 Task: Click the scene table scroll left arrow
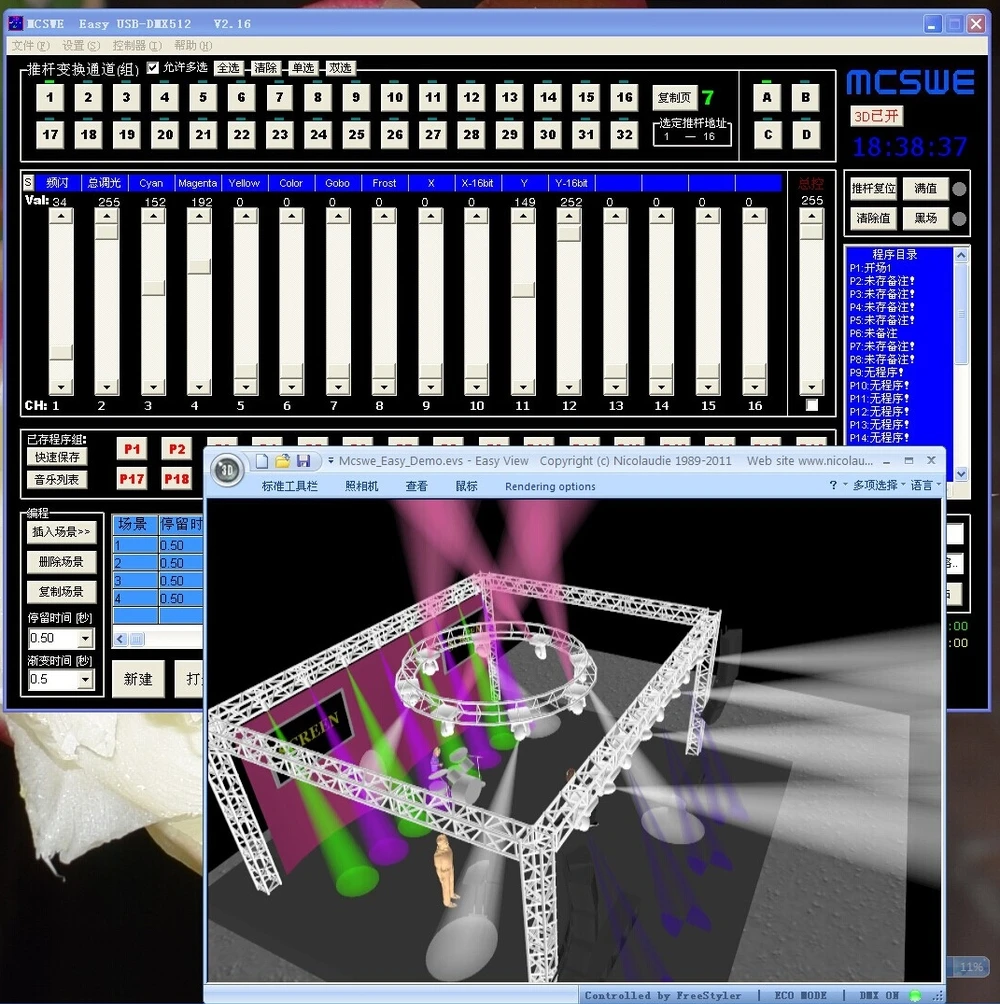point(120,638)
